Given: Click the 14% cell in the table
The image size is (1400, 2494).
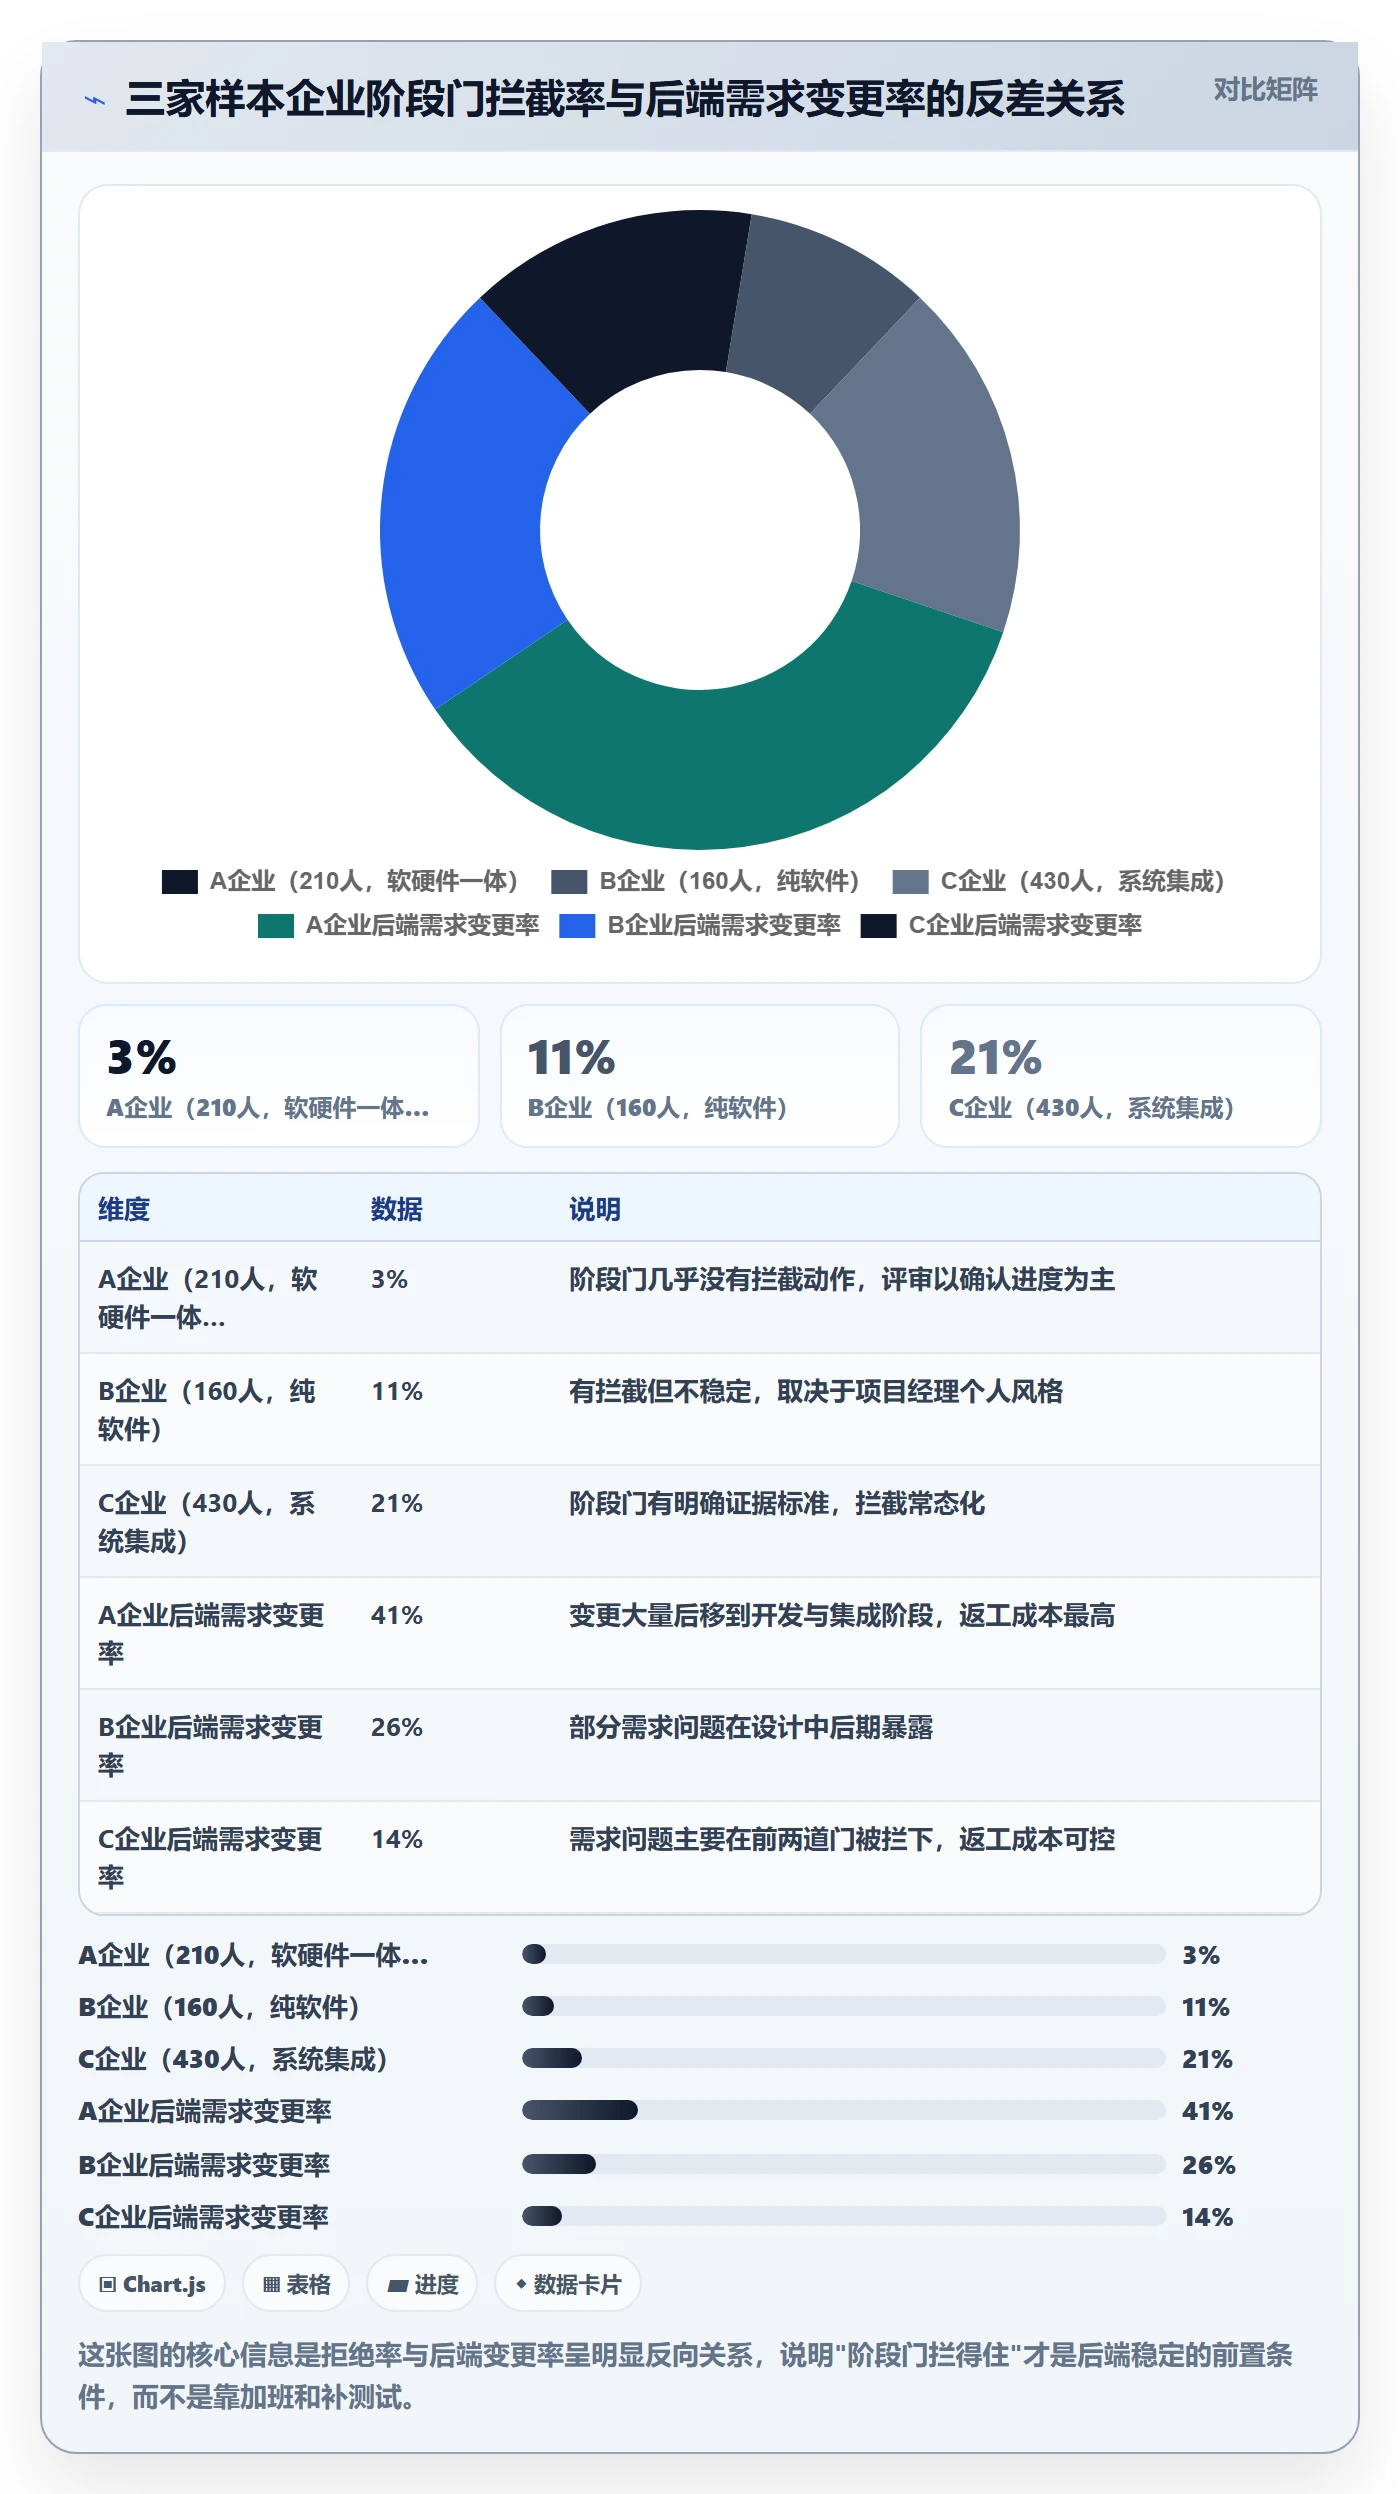Looking at the screenshot, I should click(397, 1840).
